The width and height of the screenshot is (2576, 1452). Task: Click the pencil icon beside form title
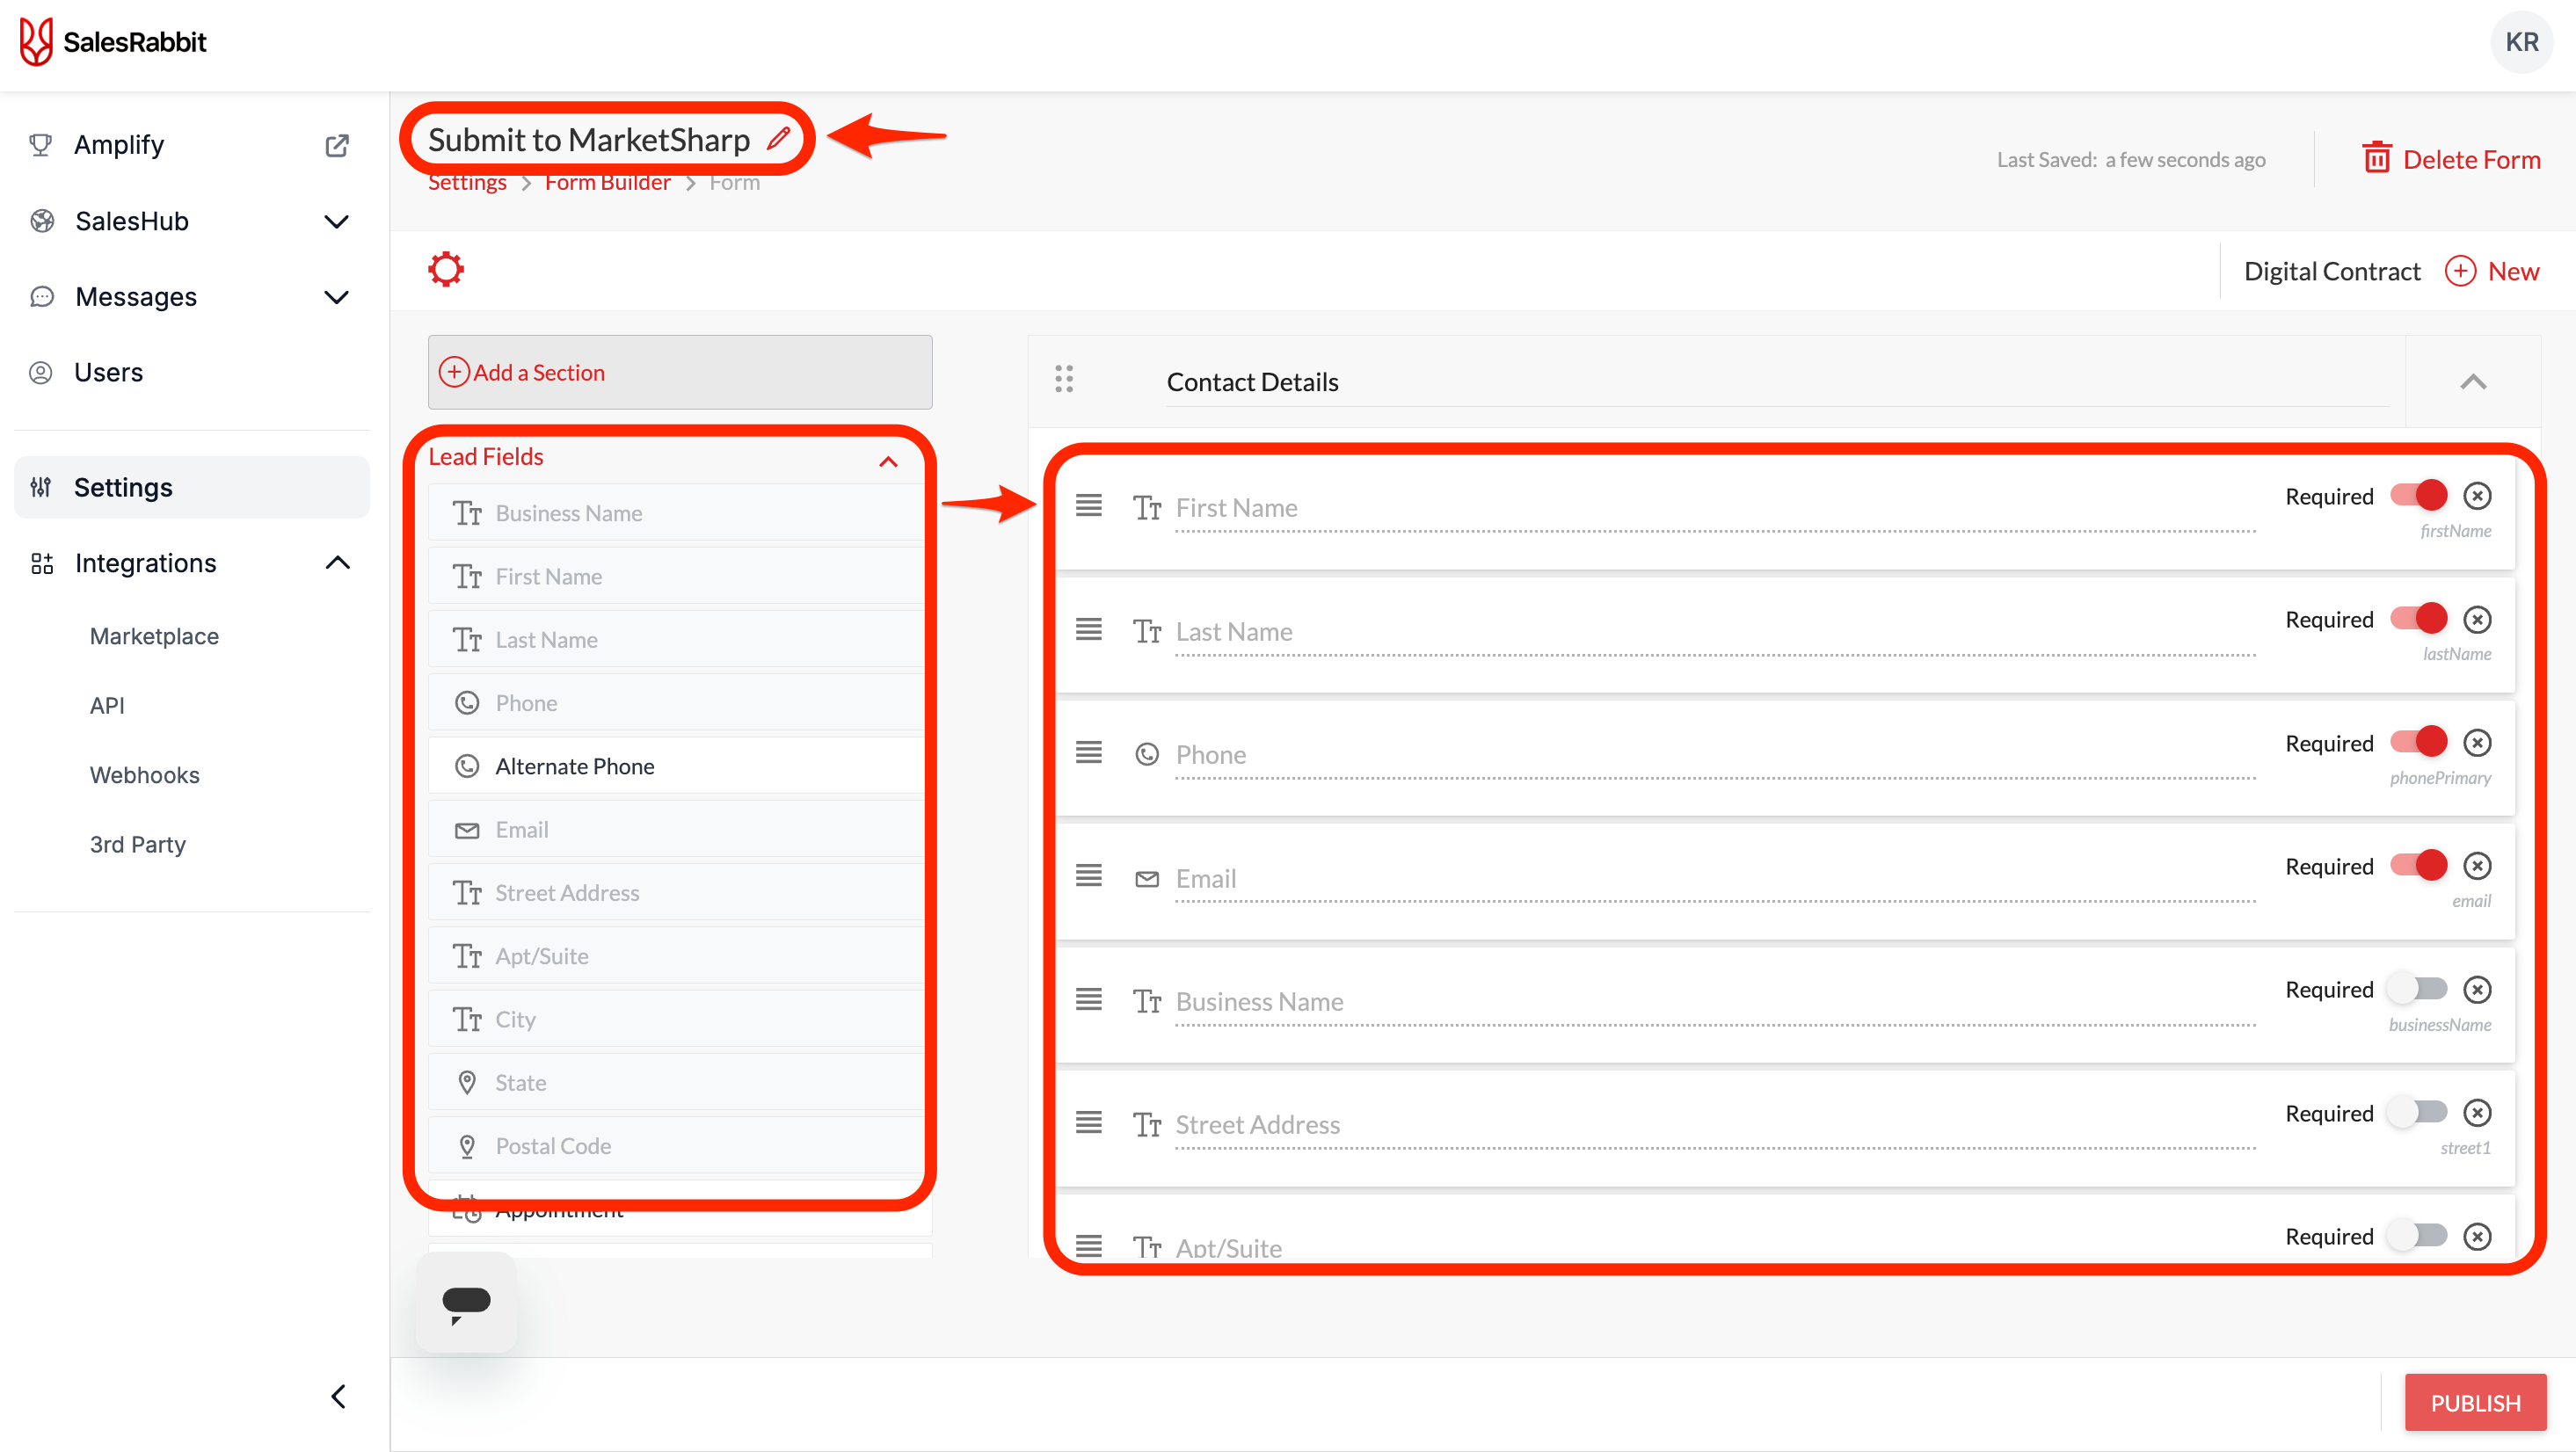click(x=778, y=139)
